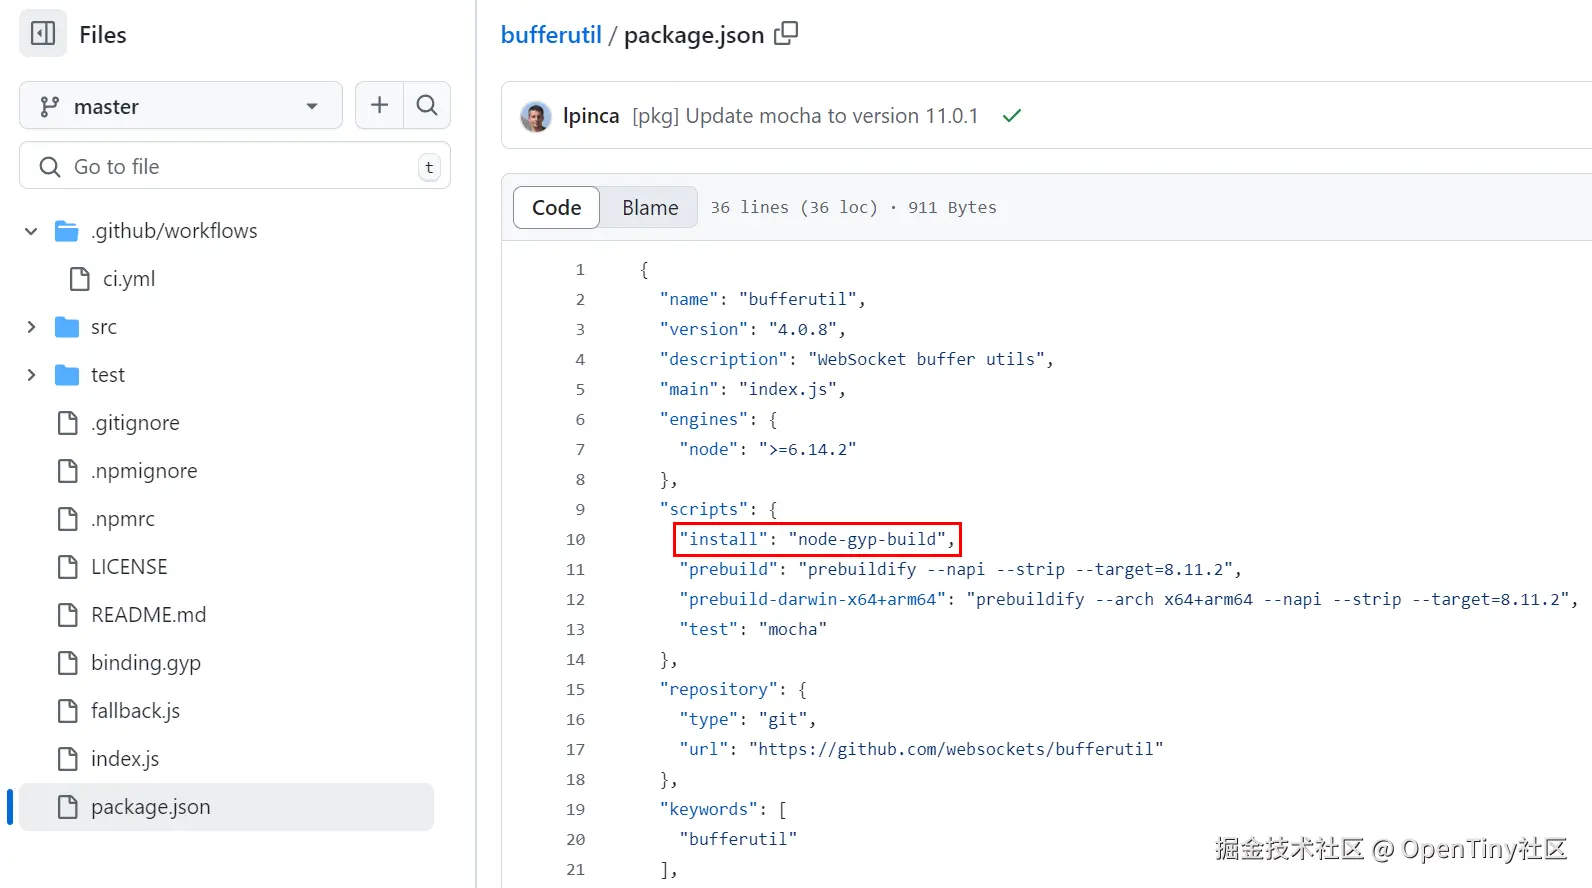Copy the package.json file path
The height and width of the screenshot is (888, 1592).
(787, 34)
